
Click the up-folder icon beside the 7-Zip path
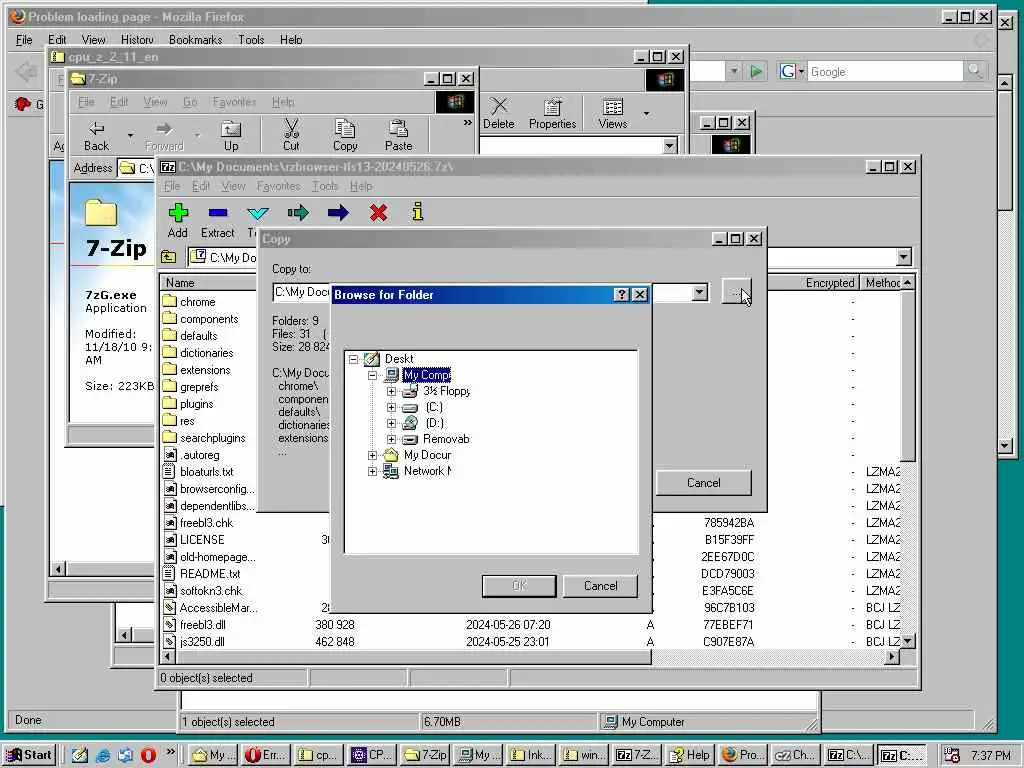[x=168, y=257]
